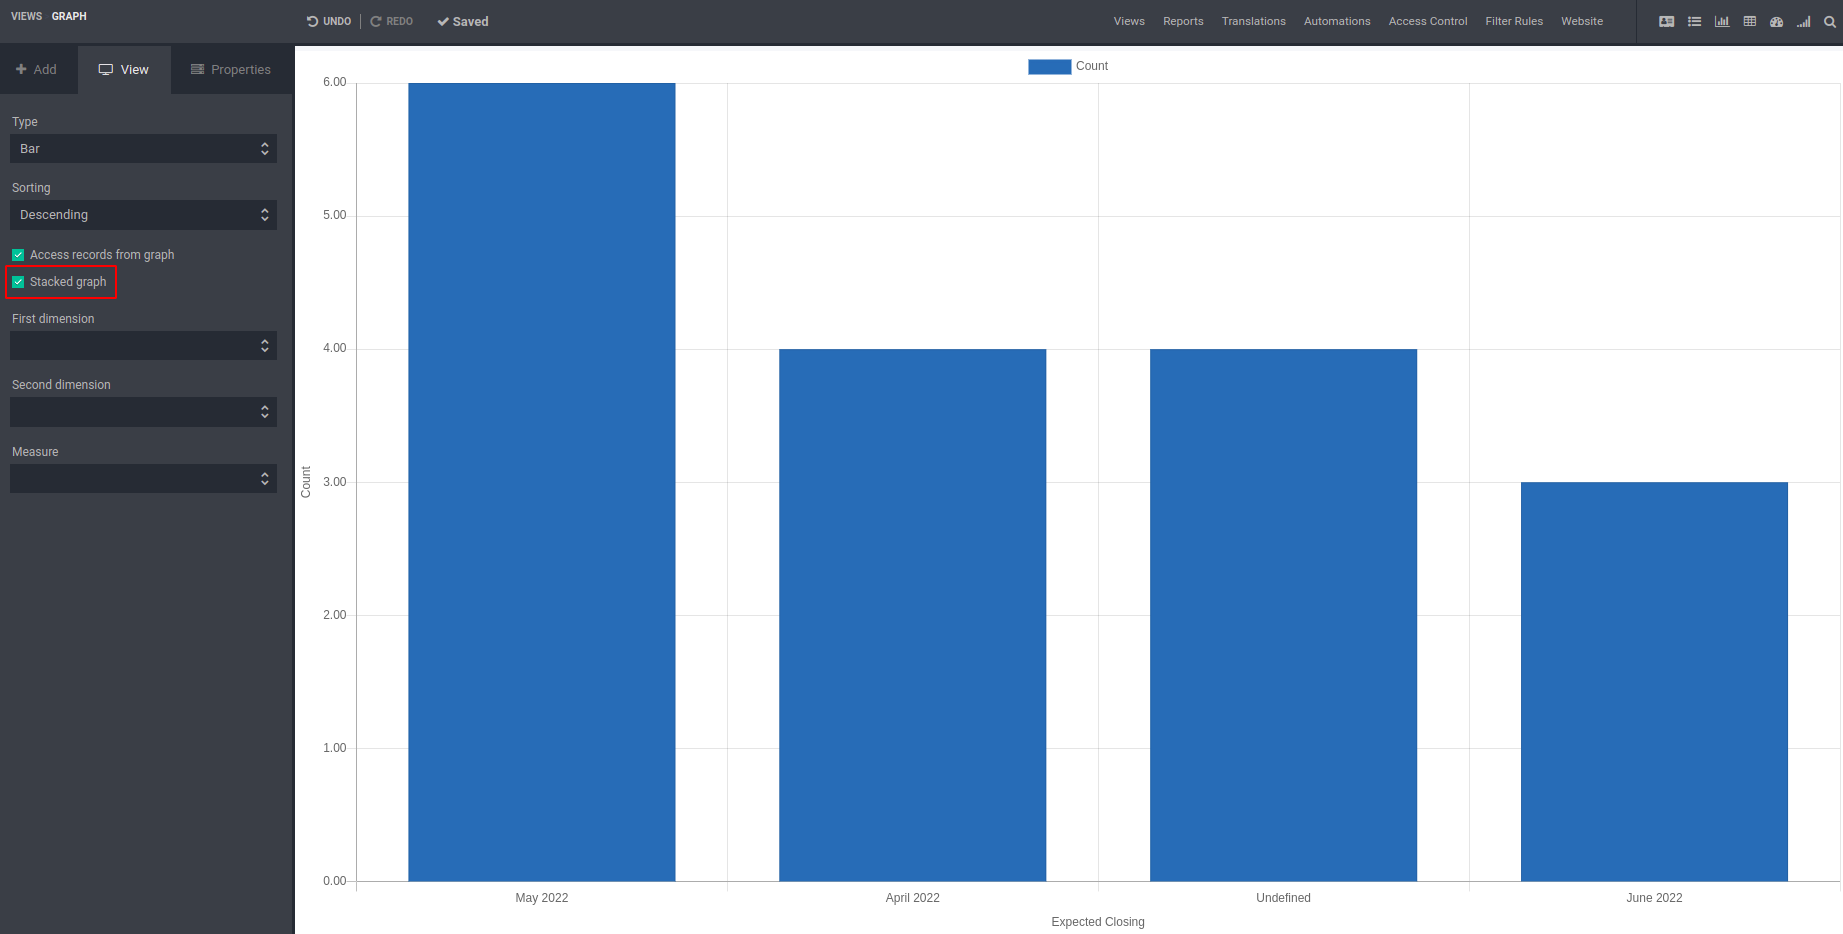Open the list view icon
Screen dimensions: 1843x934
(x=1694, y=21)
